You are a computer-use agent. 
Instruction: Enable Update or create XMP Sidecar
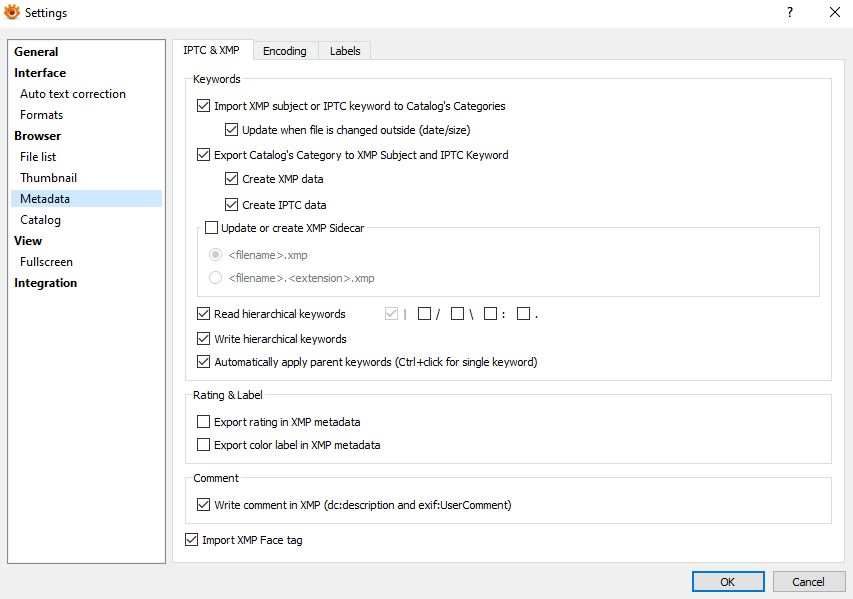211,228
